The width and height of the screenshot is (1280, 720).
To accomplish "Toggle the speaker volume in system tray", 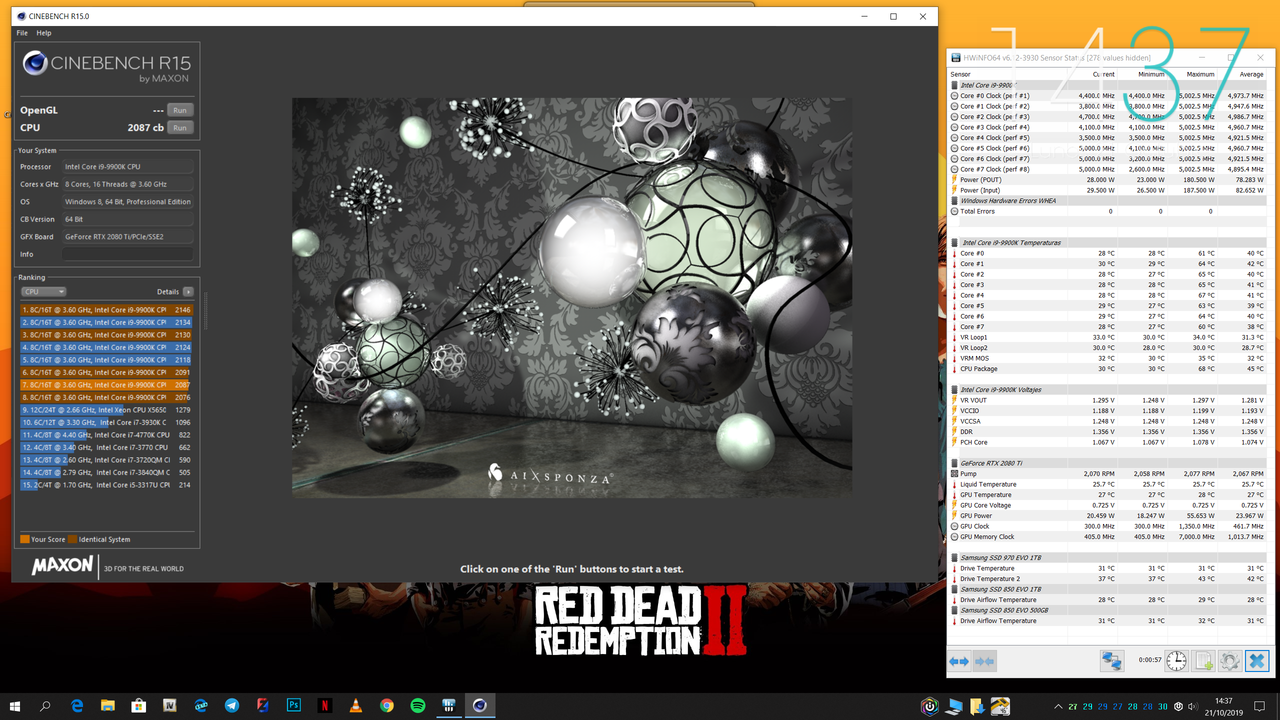I will [x=1193, y=707].
